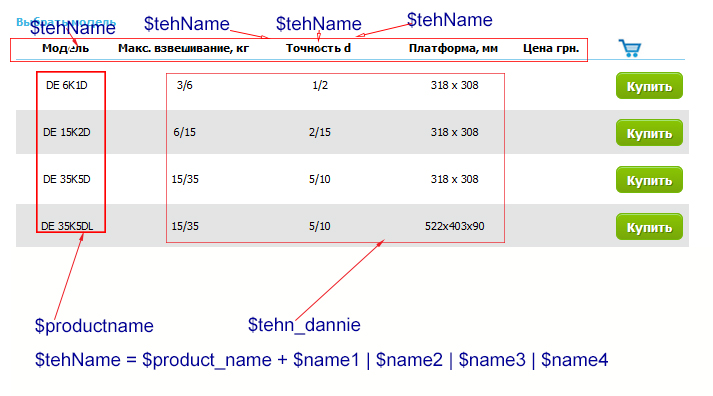
Task: Buy the DE 35K5DL model
Action: [649, 227]
